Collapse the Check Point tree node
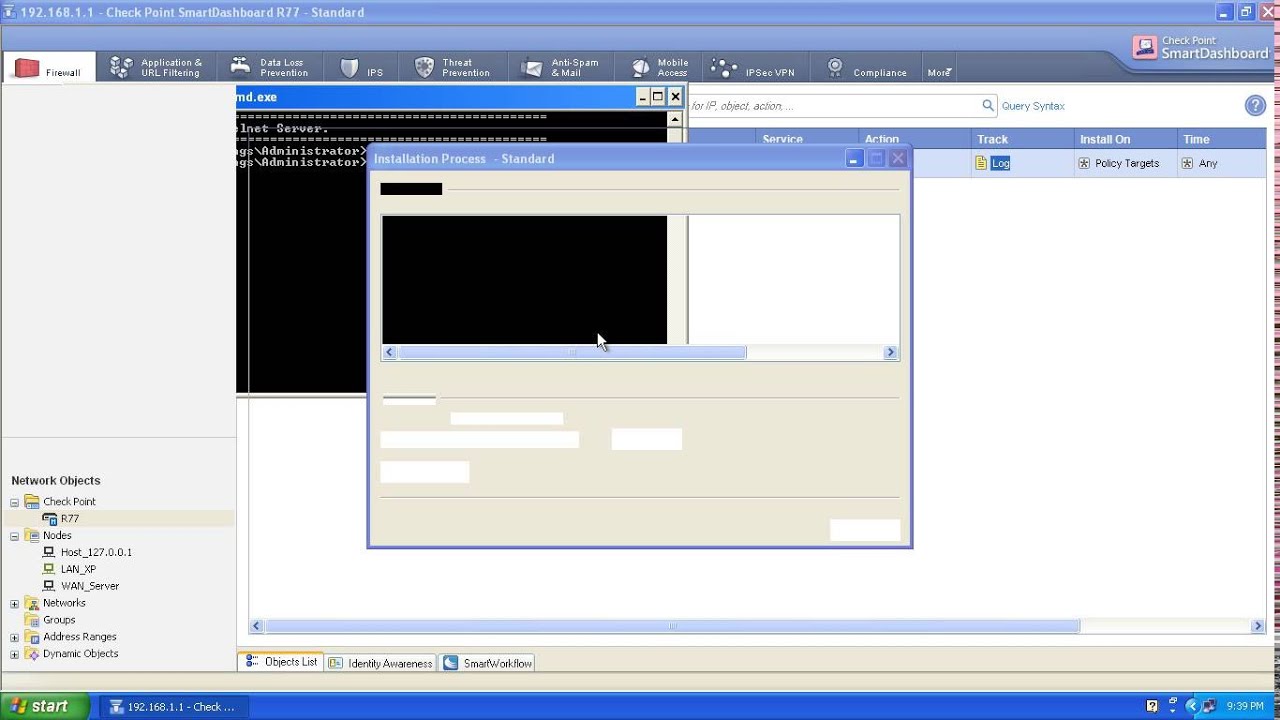Viewport: 1280px width, 720px height. click(14, 502)
